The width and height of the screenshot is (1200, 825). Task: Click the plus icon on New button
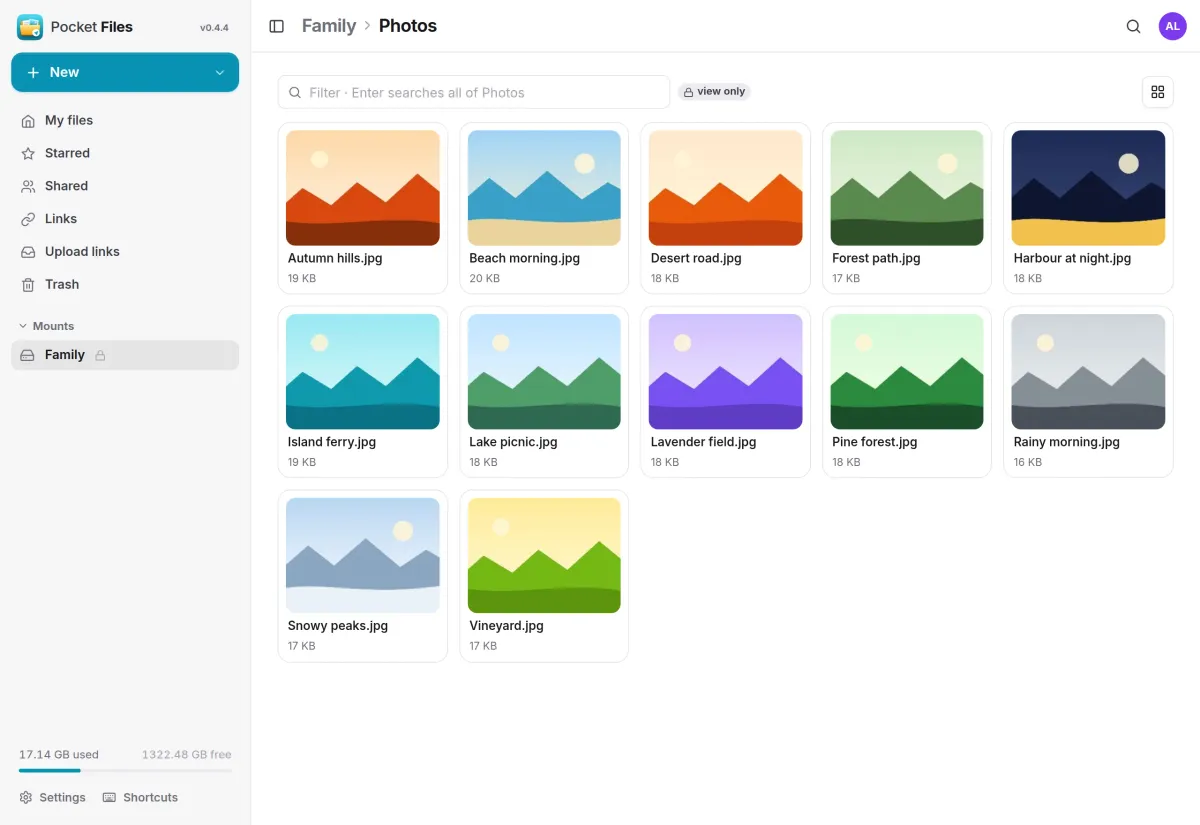[x=33, y=73]
